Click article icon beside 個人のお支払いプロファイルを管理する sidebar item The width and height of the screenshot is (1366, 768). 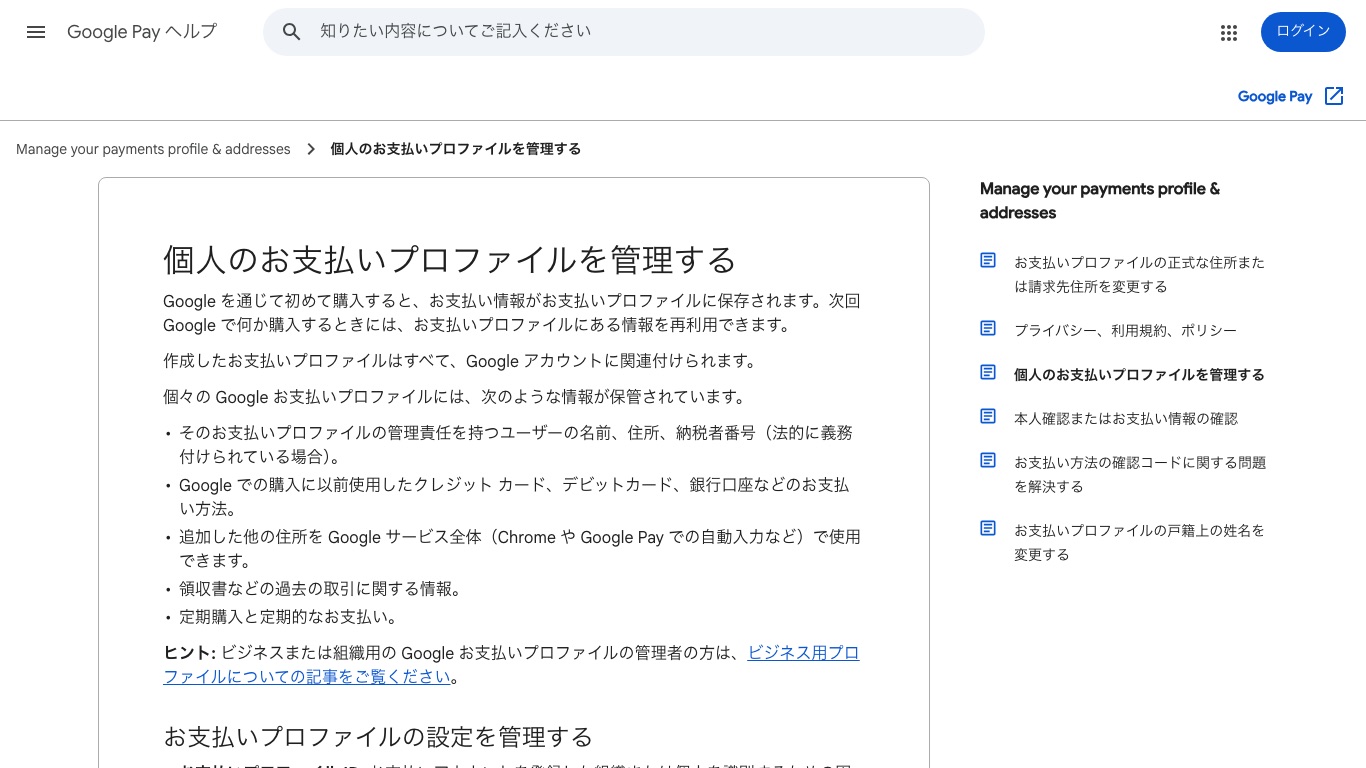(x=988, y=372)
